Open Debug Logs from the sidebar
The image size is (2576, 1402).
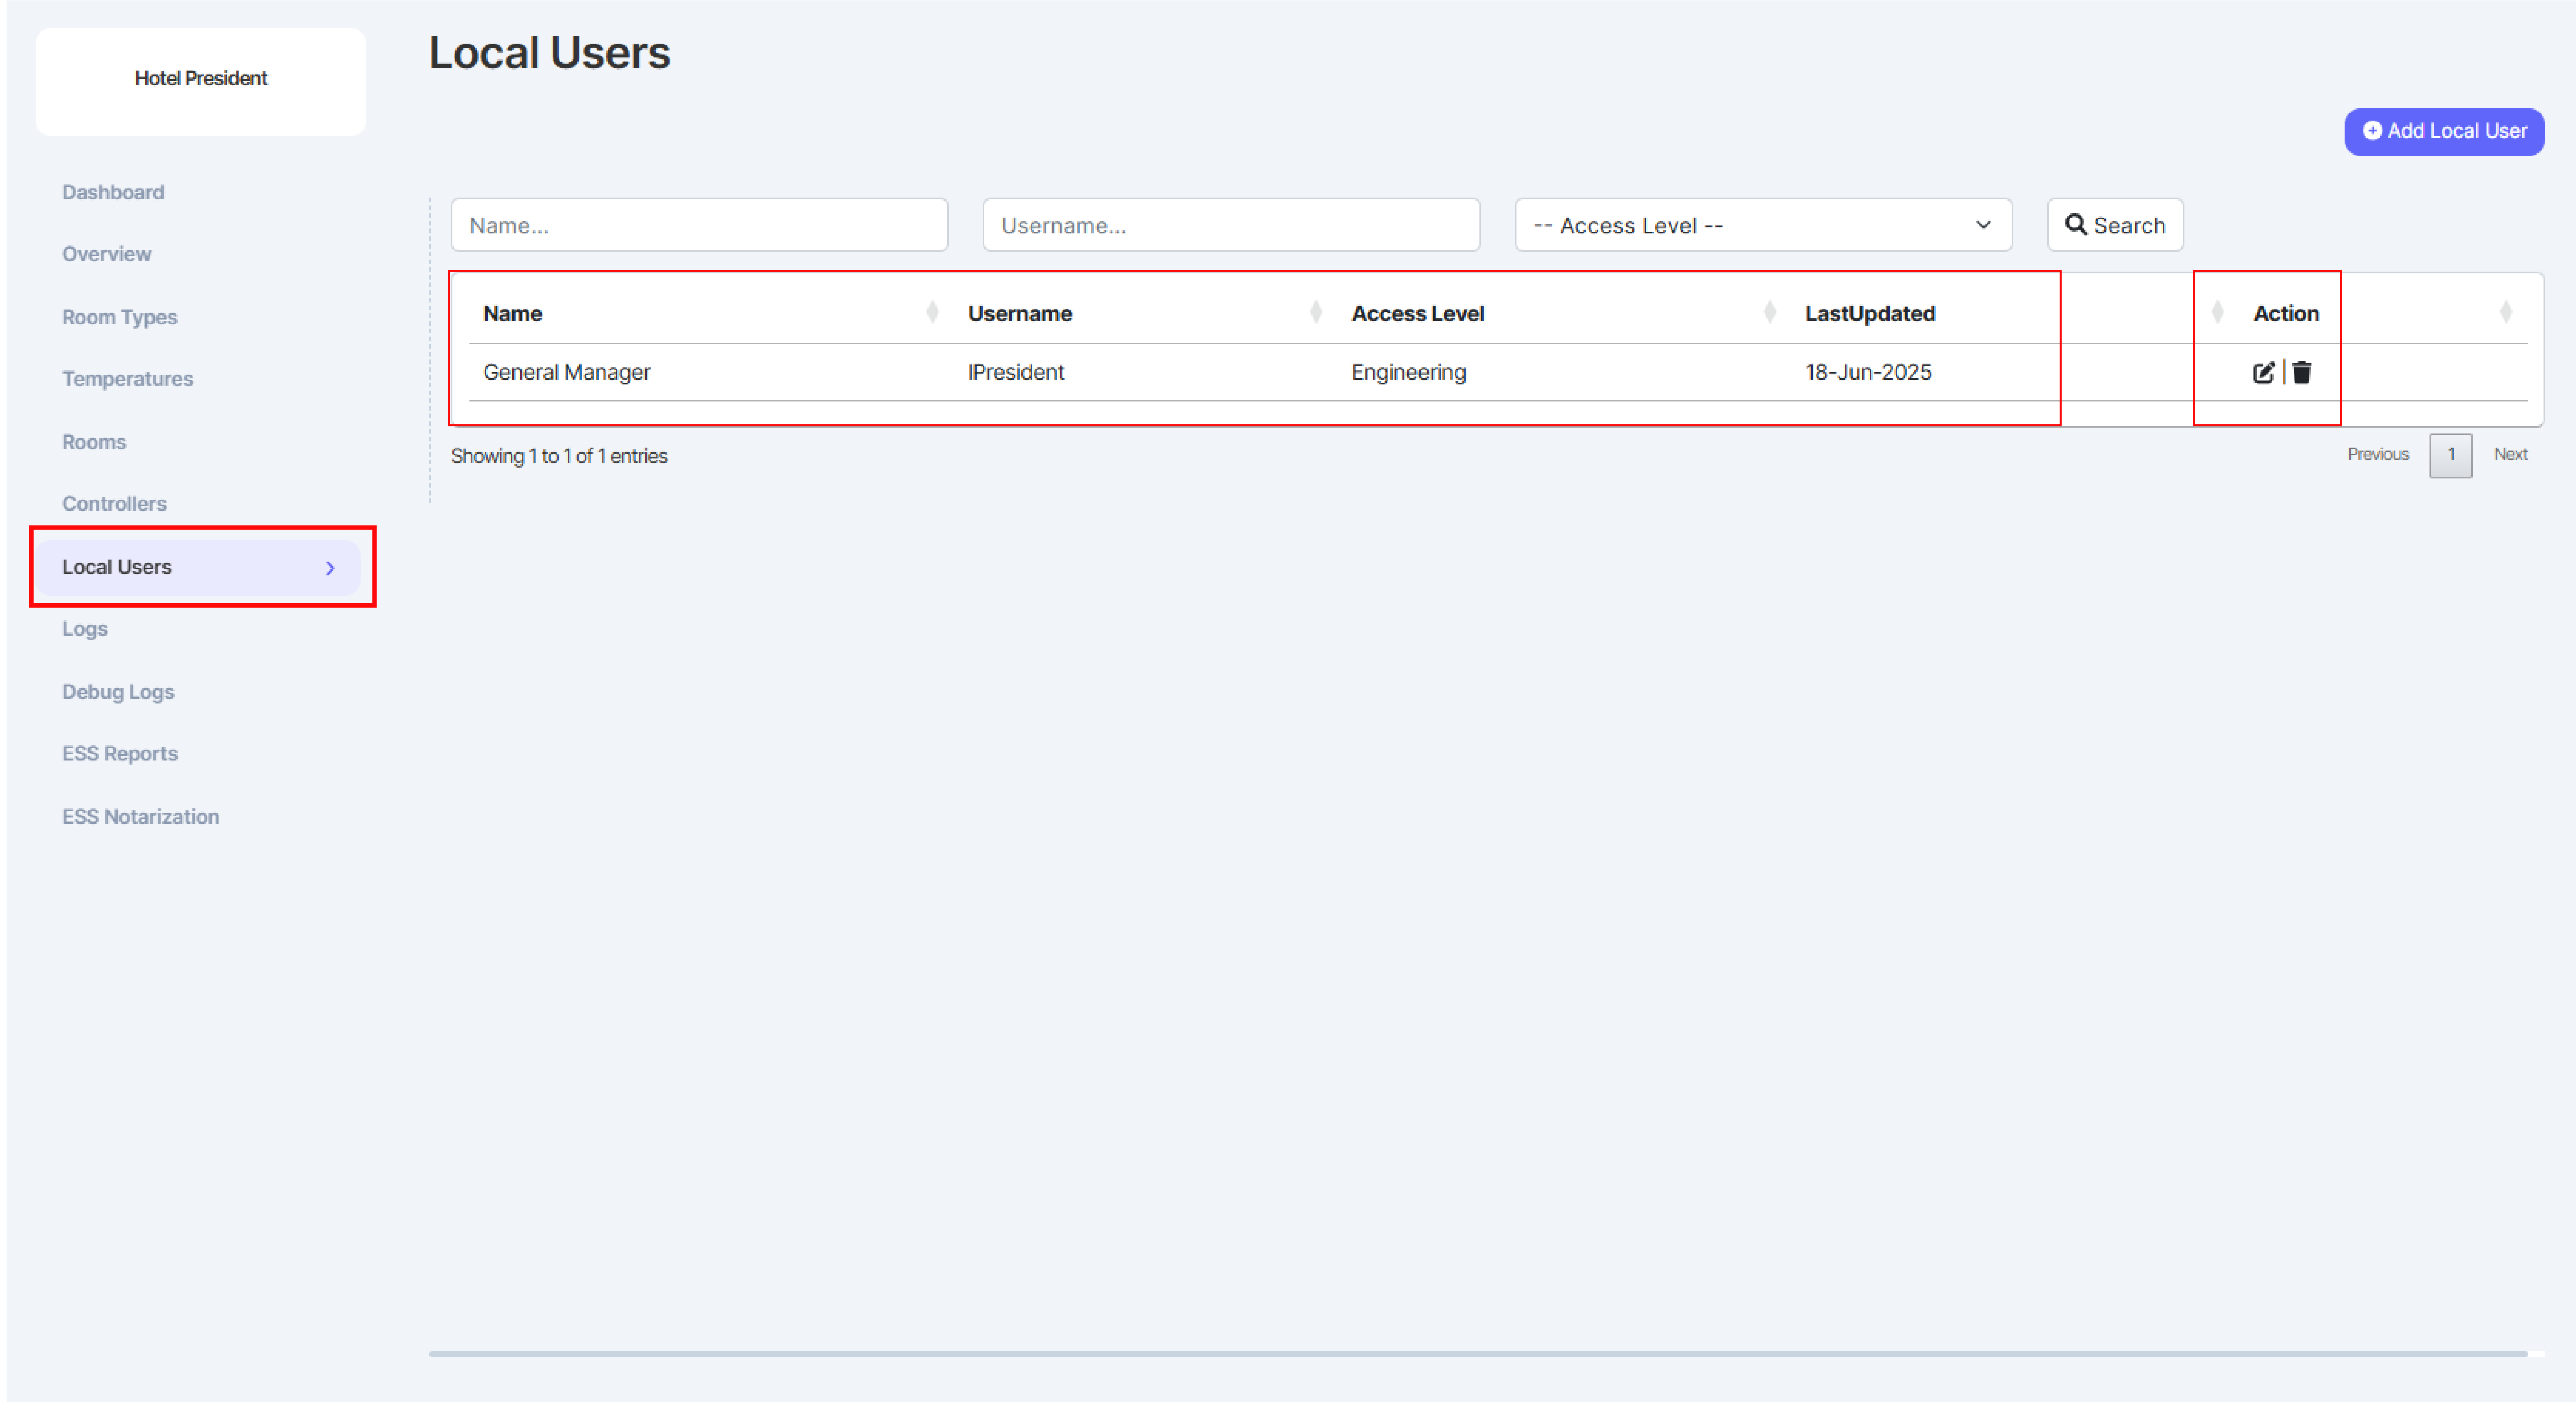[118, 692]
